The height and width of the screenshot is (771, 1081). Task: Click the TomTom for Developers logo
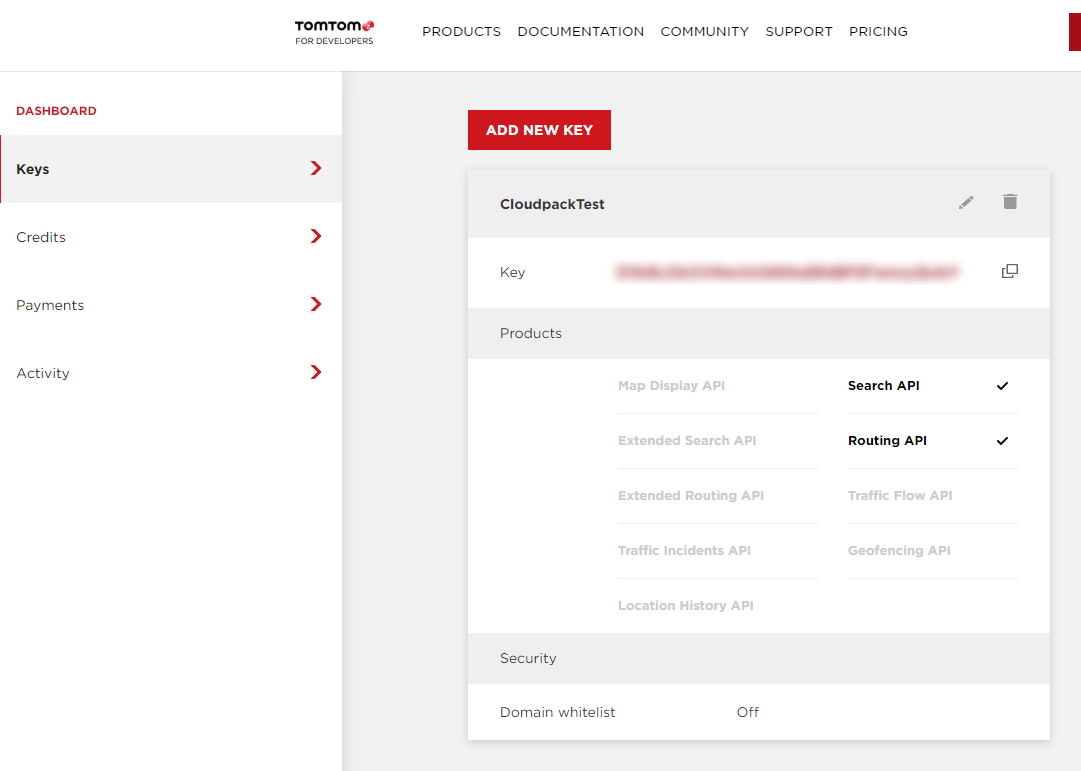click(x=334, y=32)
